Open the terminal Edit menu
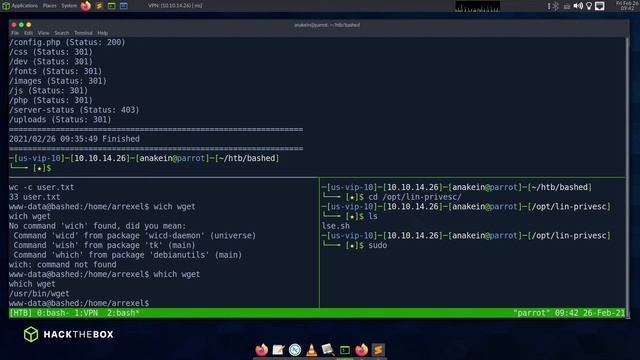Screen dimensions: 640x360 tap(28, 33)
